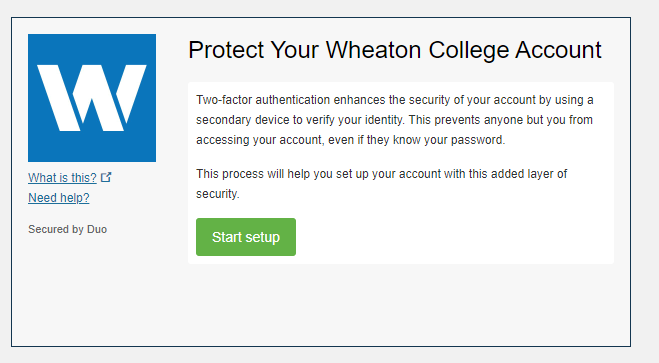
Task: Click the word Account in the title
Action: tap(559, 50)
